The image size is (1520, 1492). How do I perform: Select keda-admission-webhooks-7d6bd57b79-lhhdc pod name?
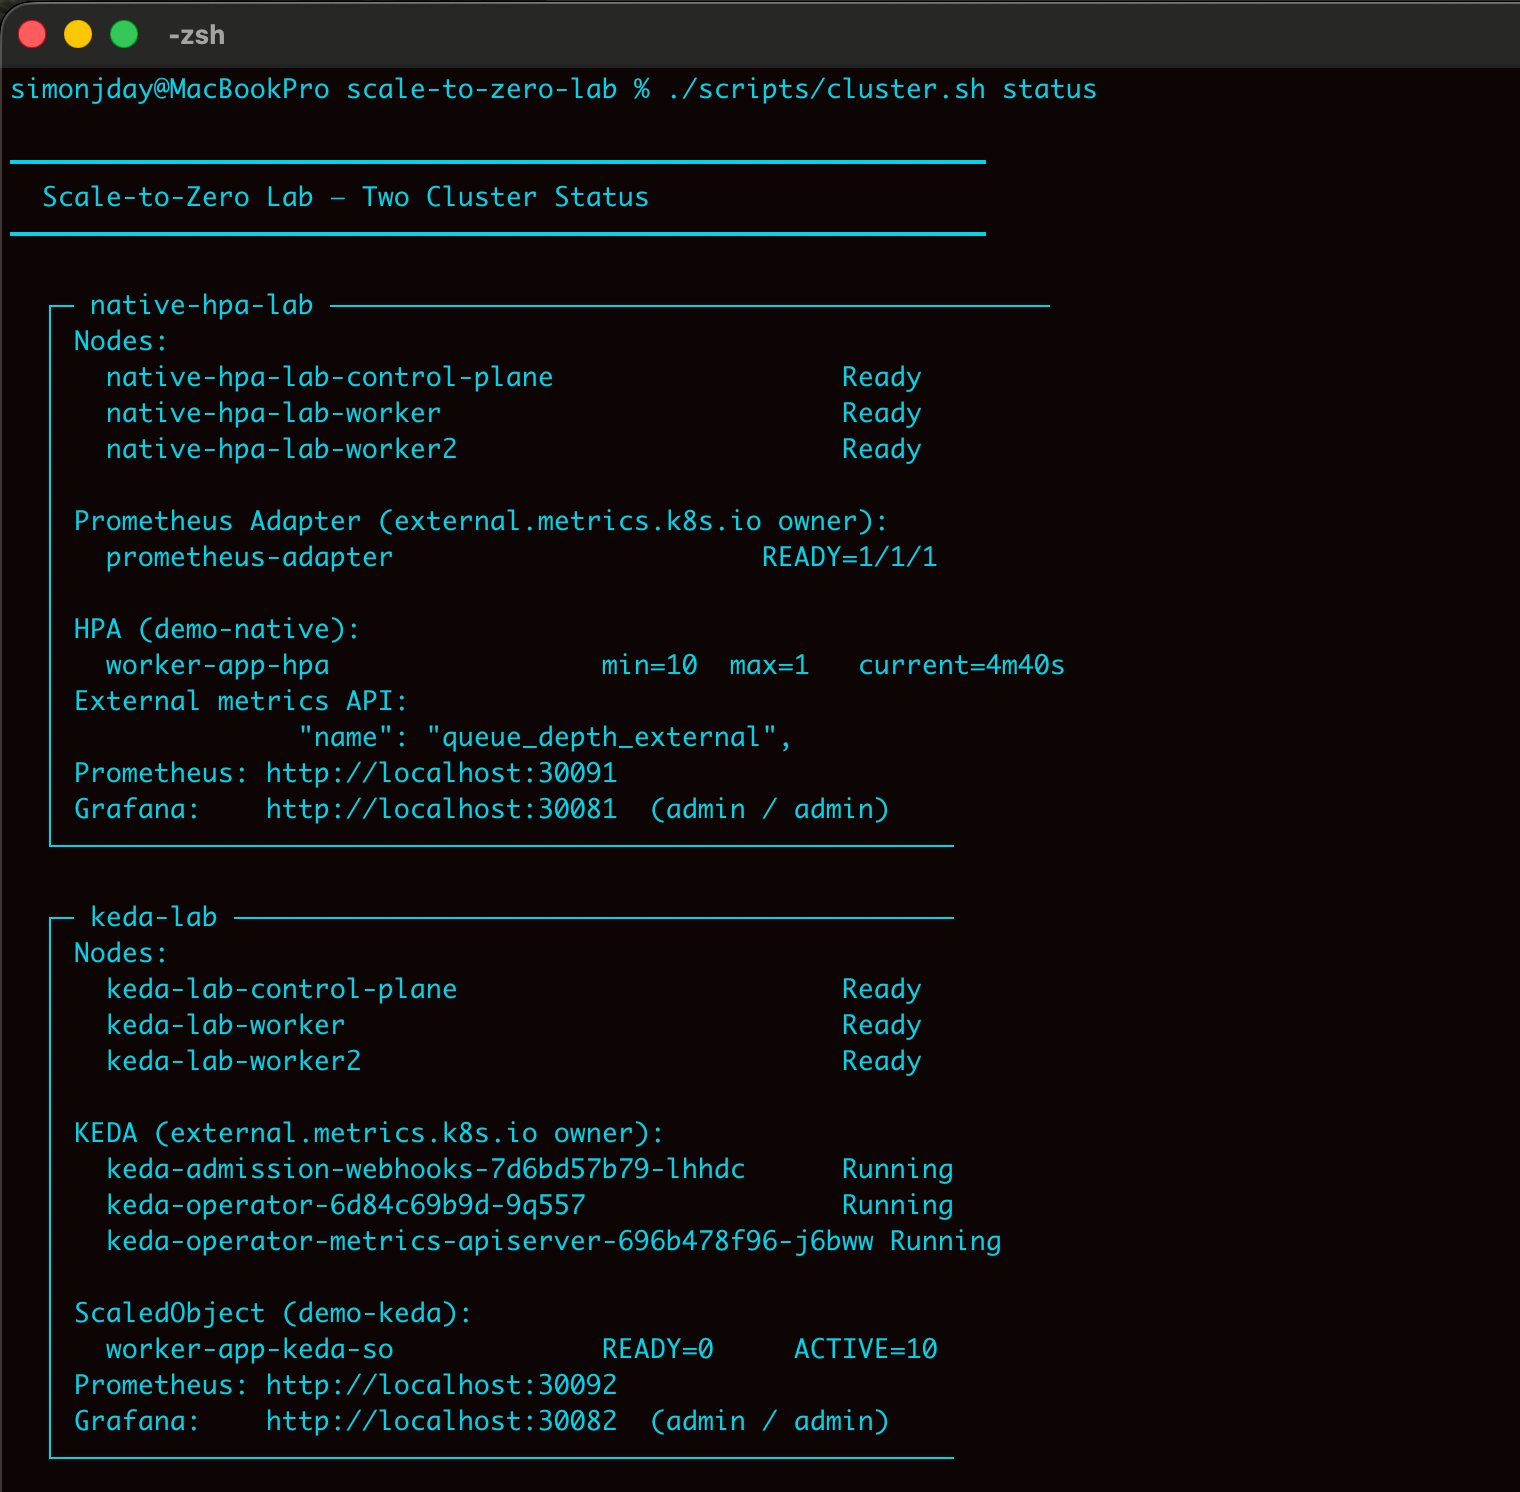[426, 1169]
